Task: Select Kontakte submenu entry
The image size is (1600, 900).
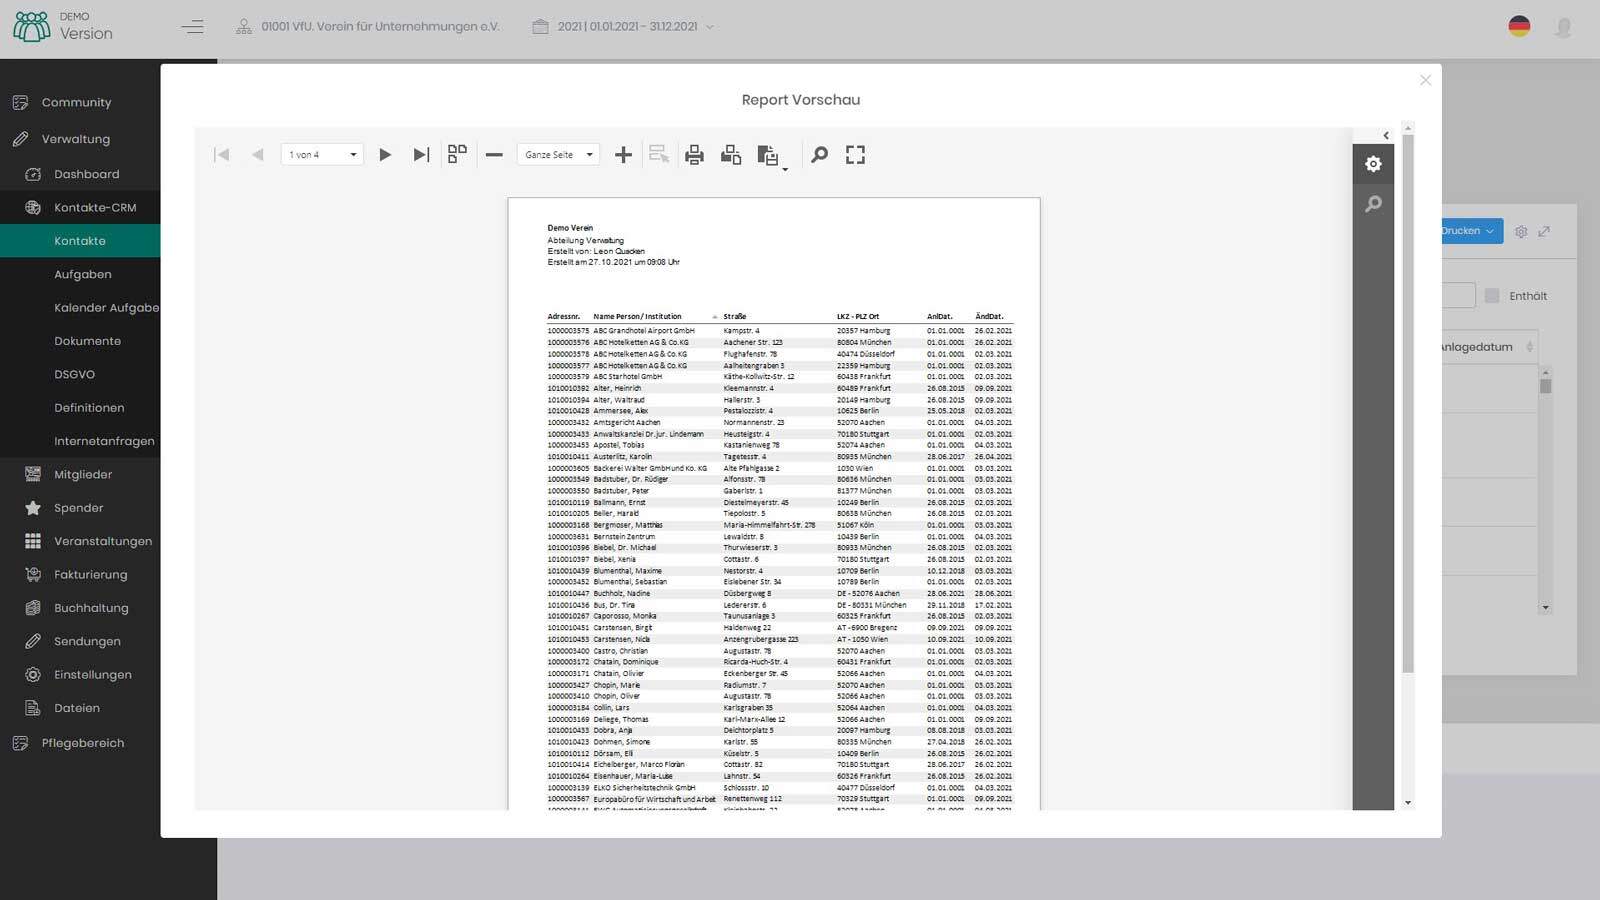Action: 80,241
